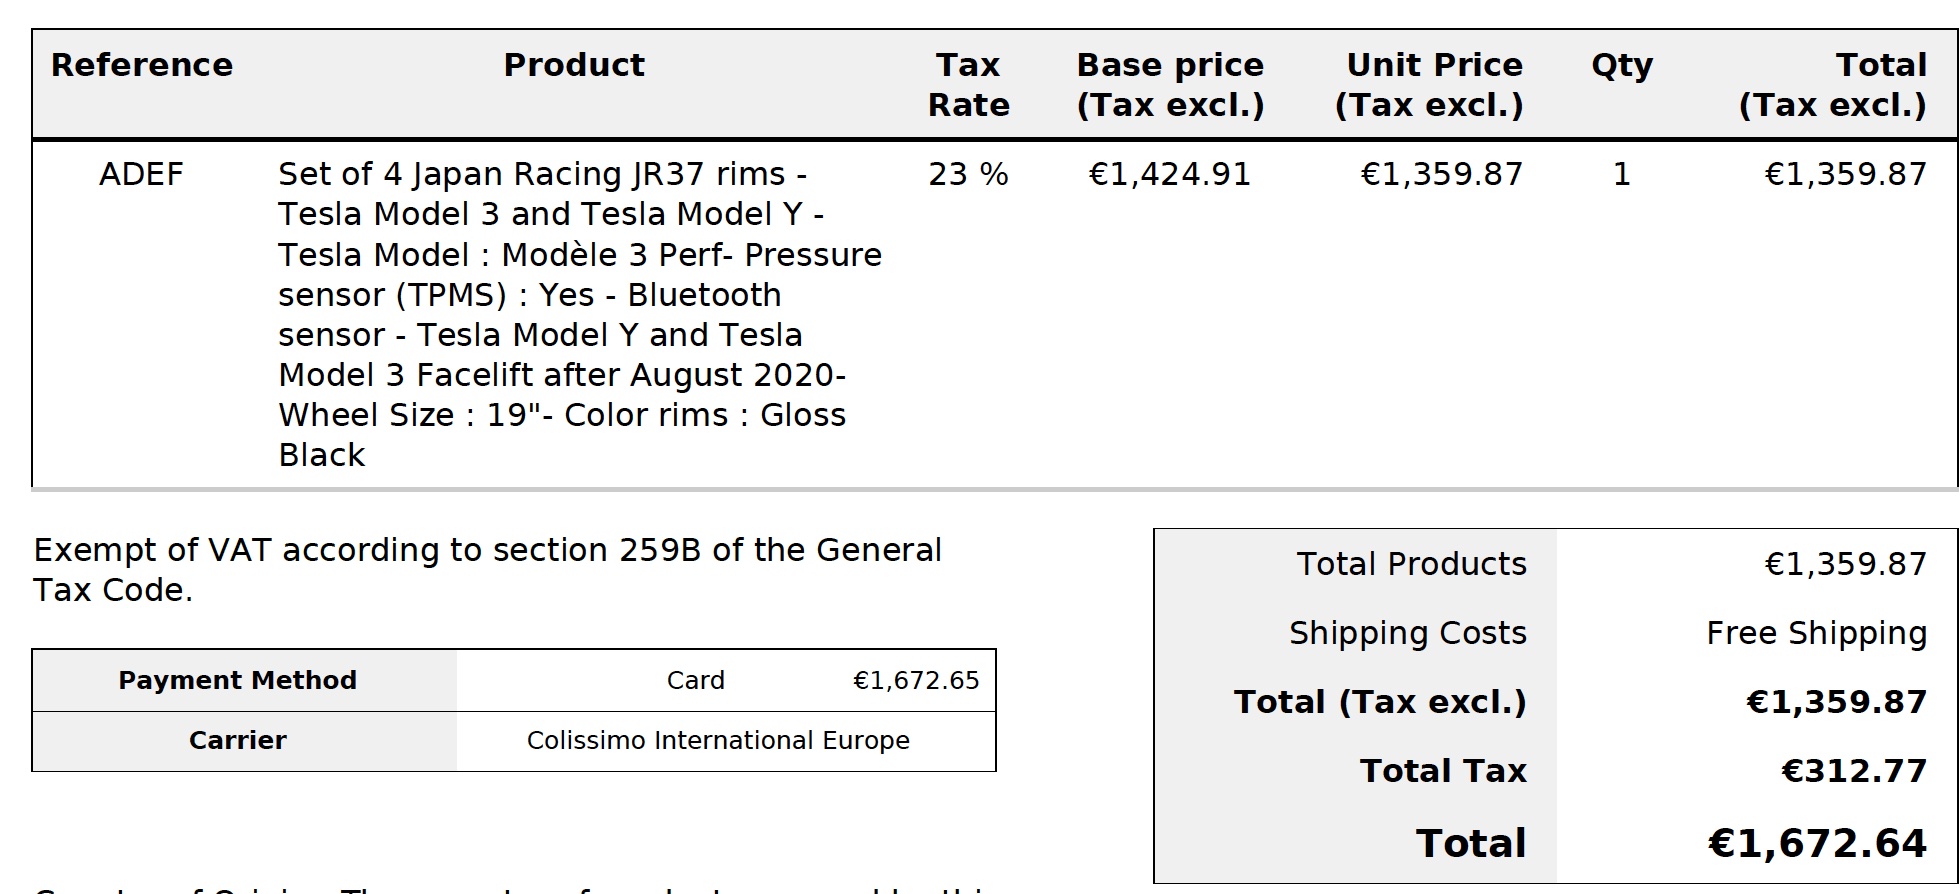1960x894 pixels.
Task: Select the Free Shipping value
Action: coord(1816,634)
